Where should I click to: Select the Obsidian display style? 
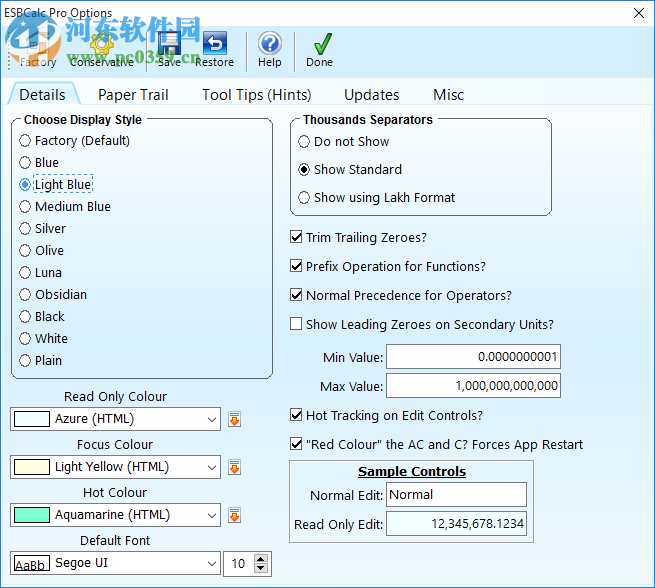click(x=53, y=295)
